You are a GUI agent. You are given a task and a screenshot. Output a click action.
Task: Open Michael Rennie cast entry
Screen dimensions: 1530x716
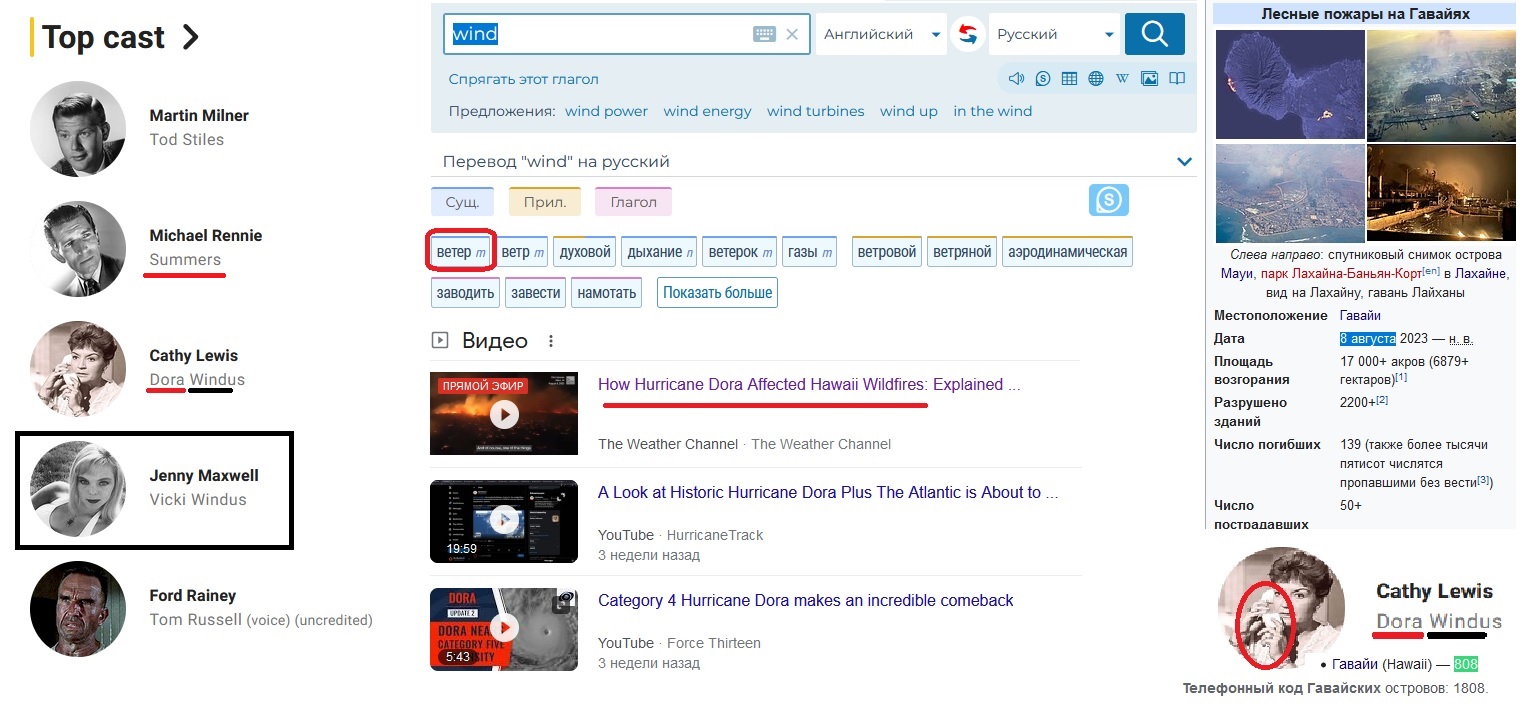coord(206,235)
